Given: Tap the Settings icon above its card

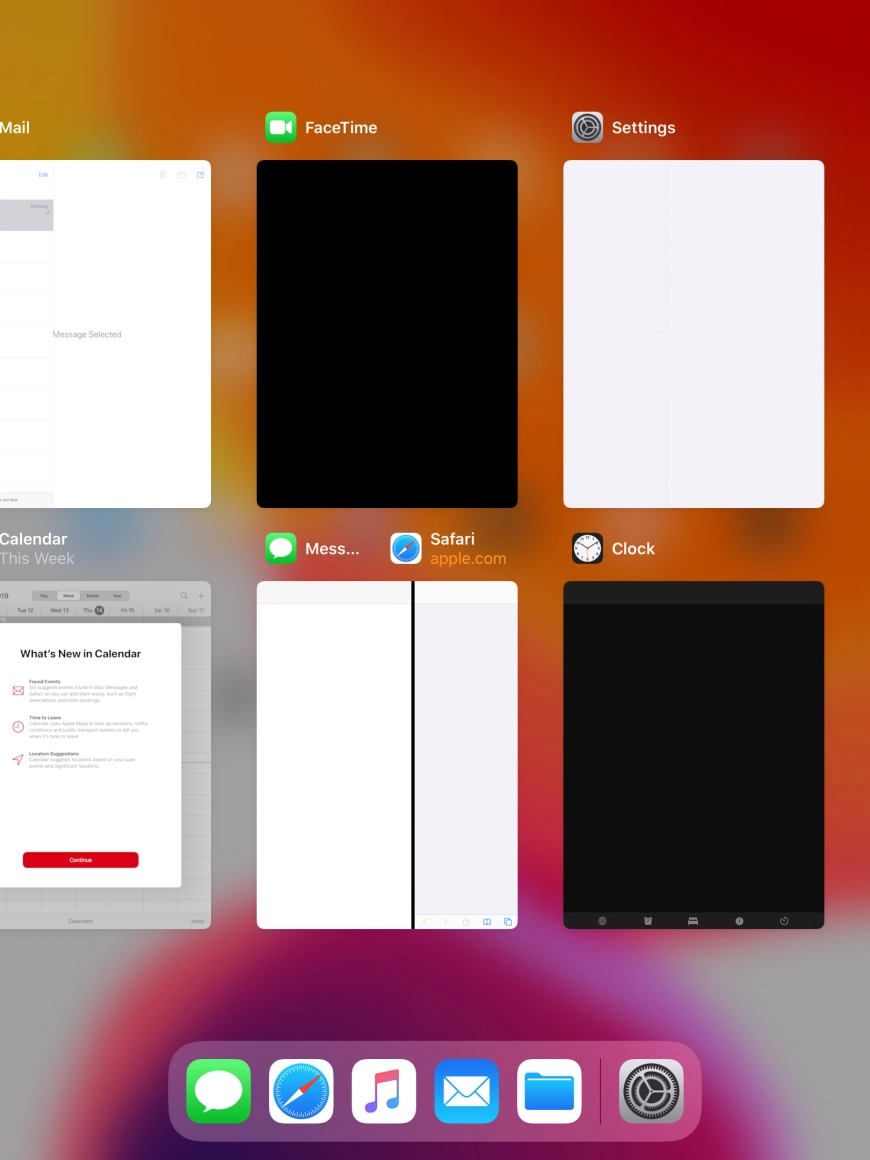Looking at the screenshot, I should coord(588,128).
